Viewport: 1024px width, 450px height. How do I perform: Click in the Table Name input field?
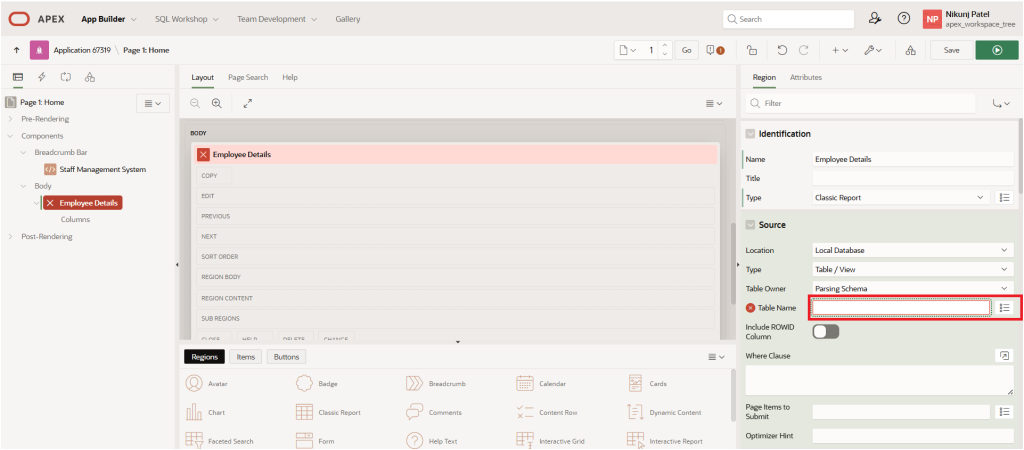click(900, 308)
